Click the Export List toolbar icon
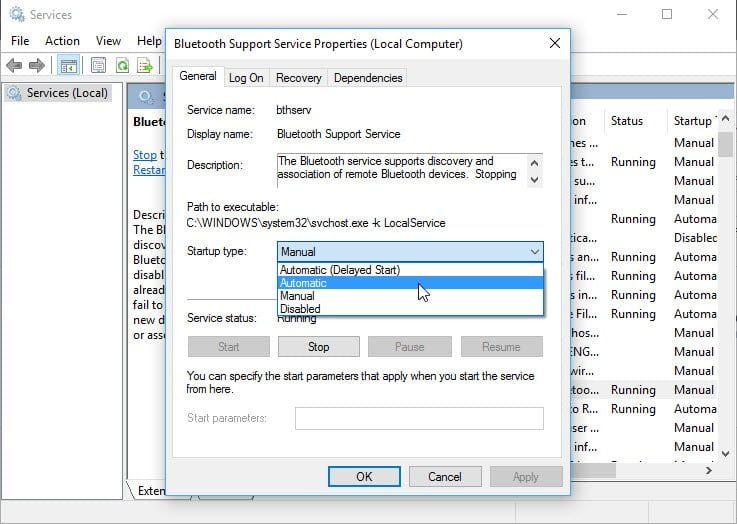 pos(145,65)
